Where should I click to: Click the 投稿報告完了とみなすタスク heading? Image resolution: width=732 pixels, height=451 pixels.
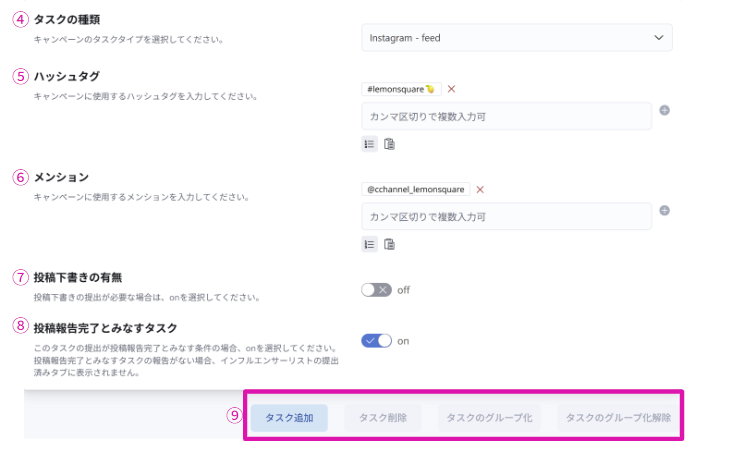click(x=105, y=327)
